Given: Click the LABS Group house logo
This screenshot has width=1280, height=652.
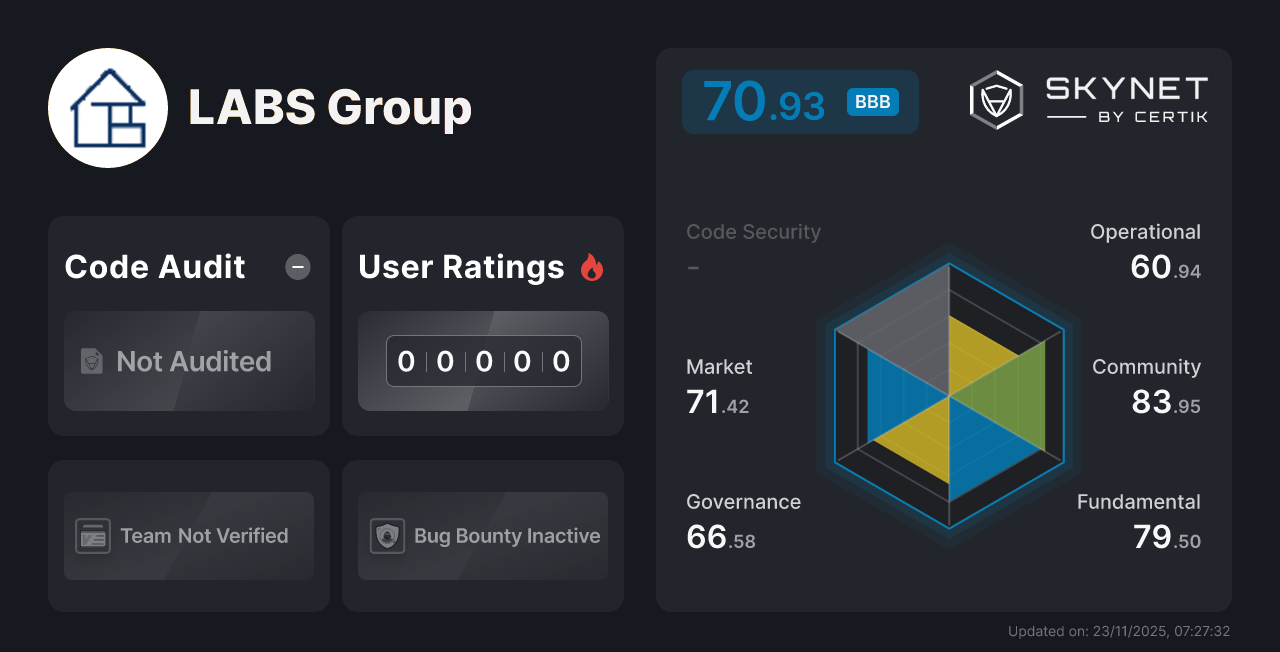Looking at the screenshot, I should click(x=108, y=107).
